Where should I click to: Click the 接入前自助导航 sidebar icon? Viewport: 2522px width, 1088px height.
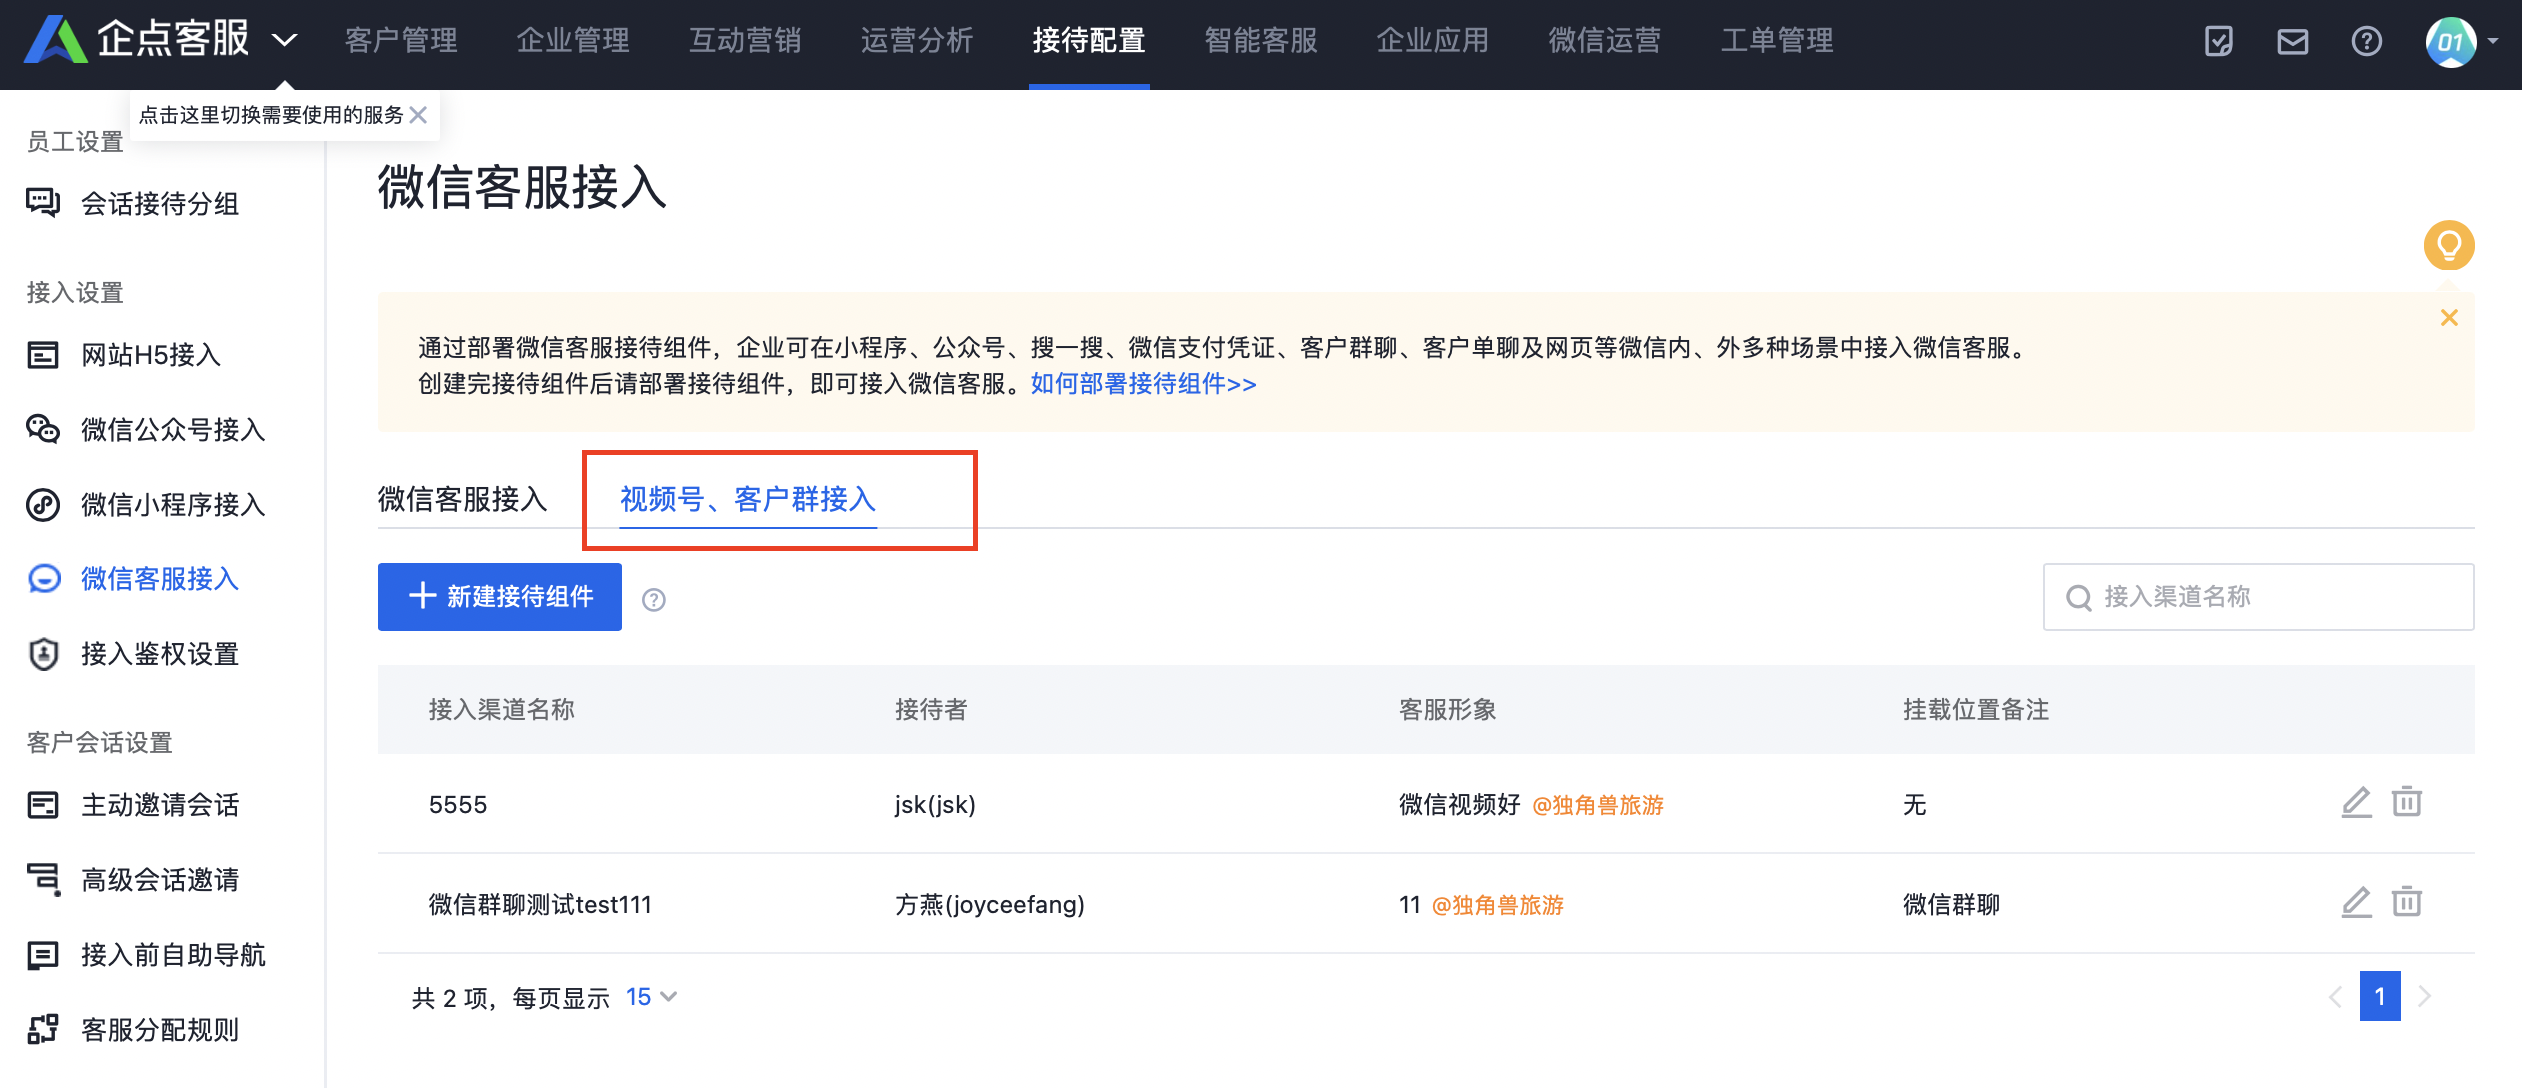click(x=43, y=955)
